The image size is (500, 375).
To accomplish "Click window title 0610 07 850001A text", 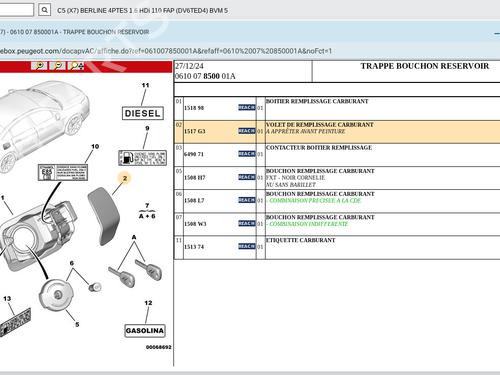I will (74, 32).
